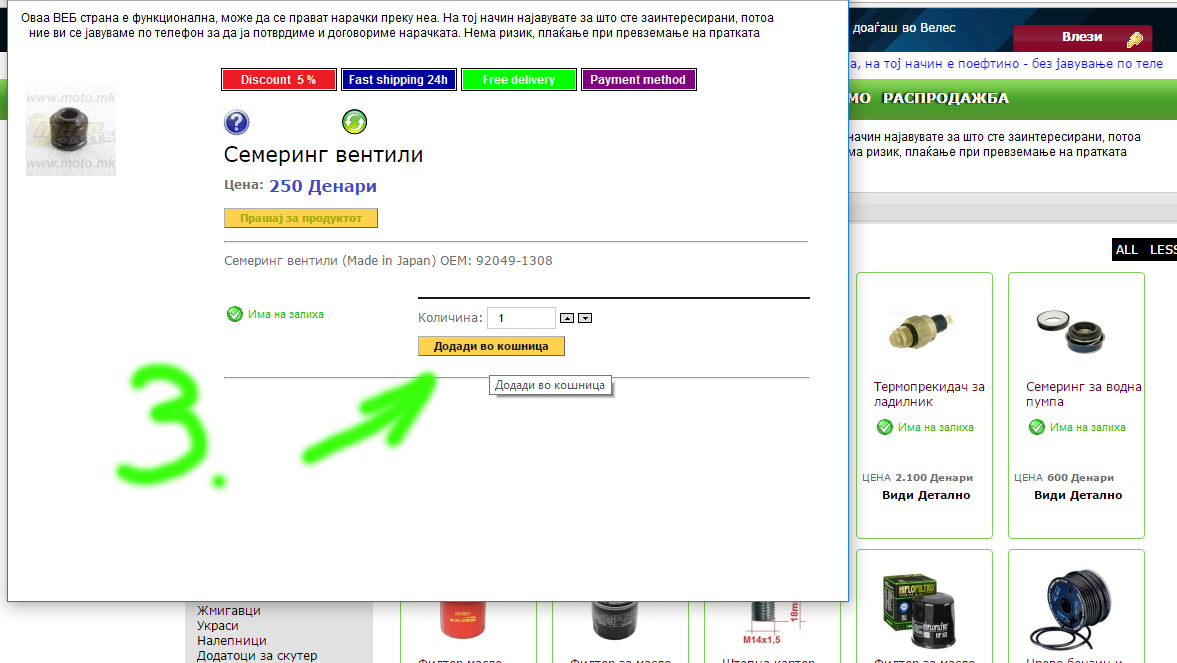Click the blue question mark help icon
The image size is (1177, 663).
point(236,122)
